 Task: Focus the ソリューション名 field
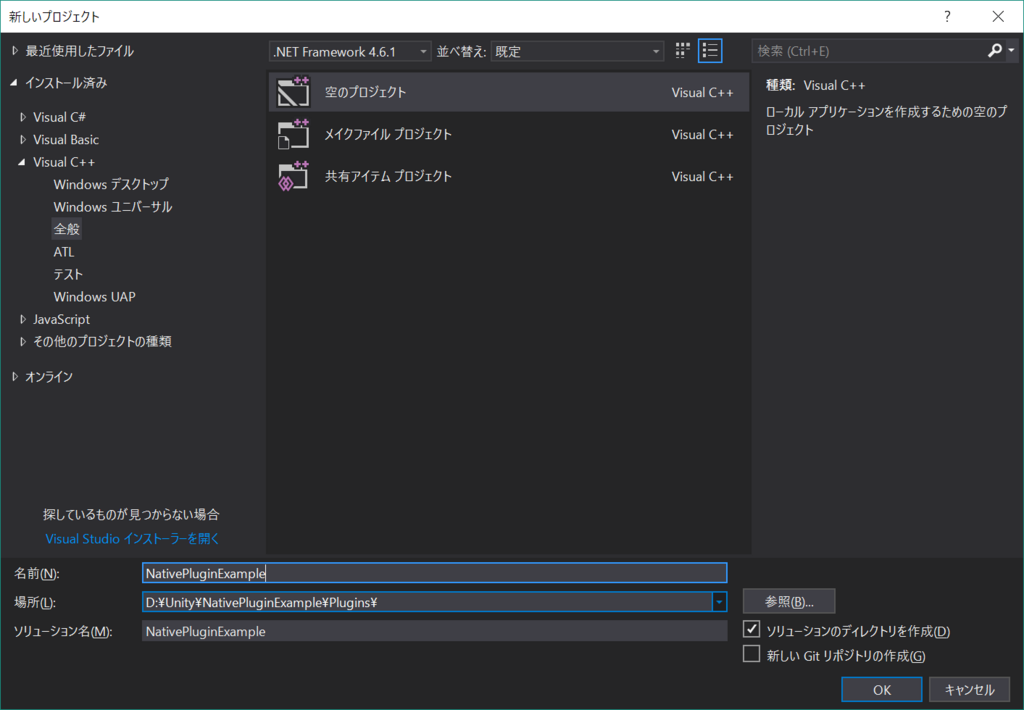click(434, 631)
